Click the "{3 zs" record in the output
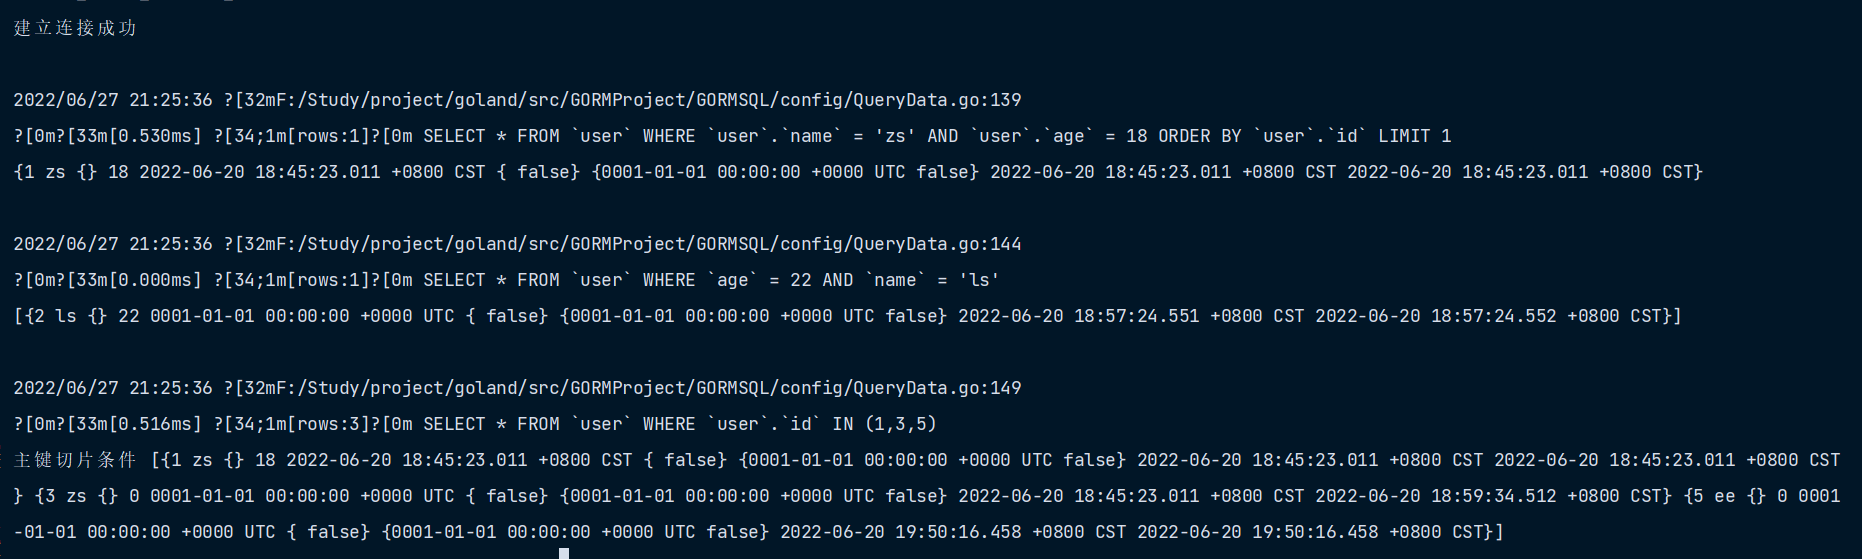Viewport: 1862px width, 559px height. coord(60,496)
